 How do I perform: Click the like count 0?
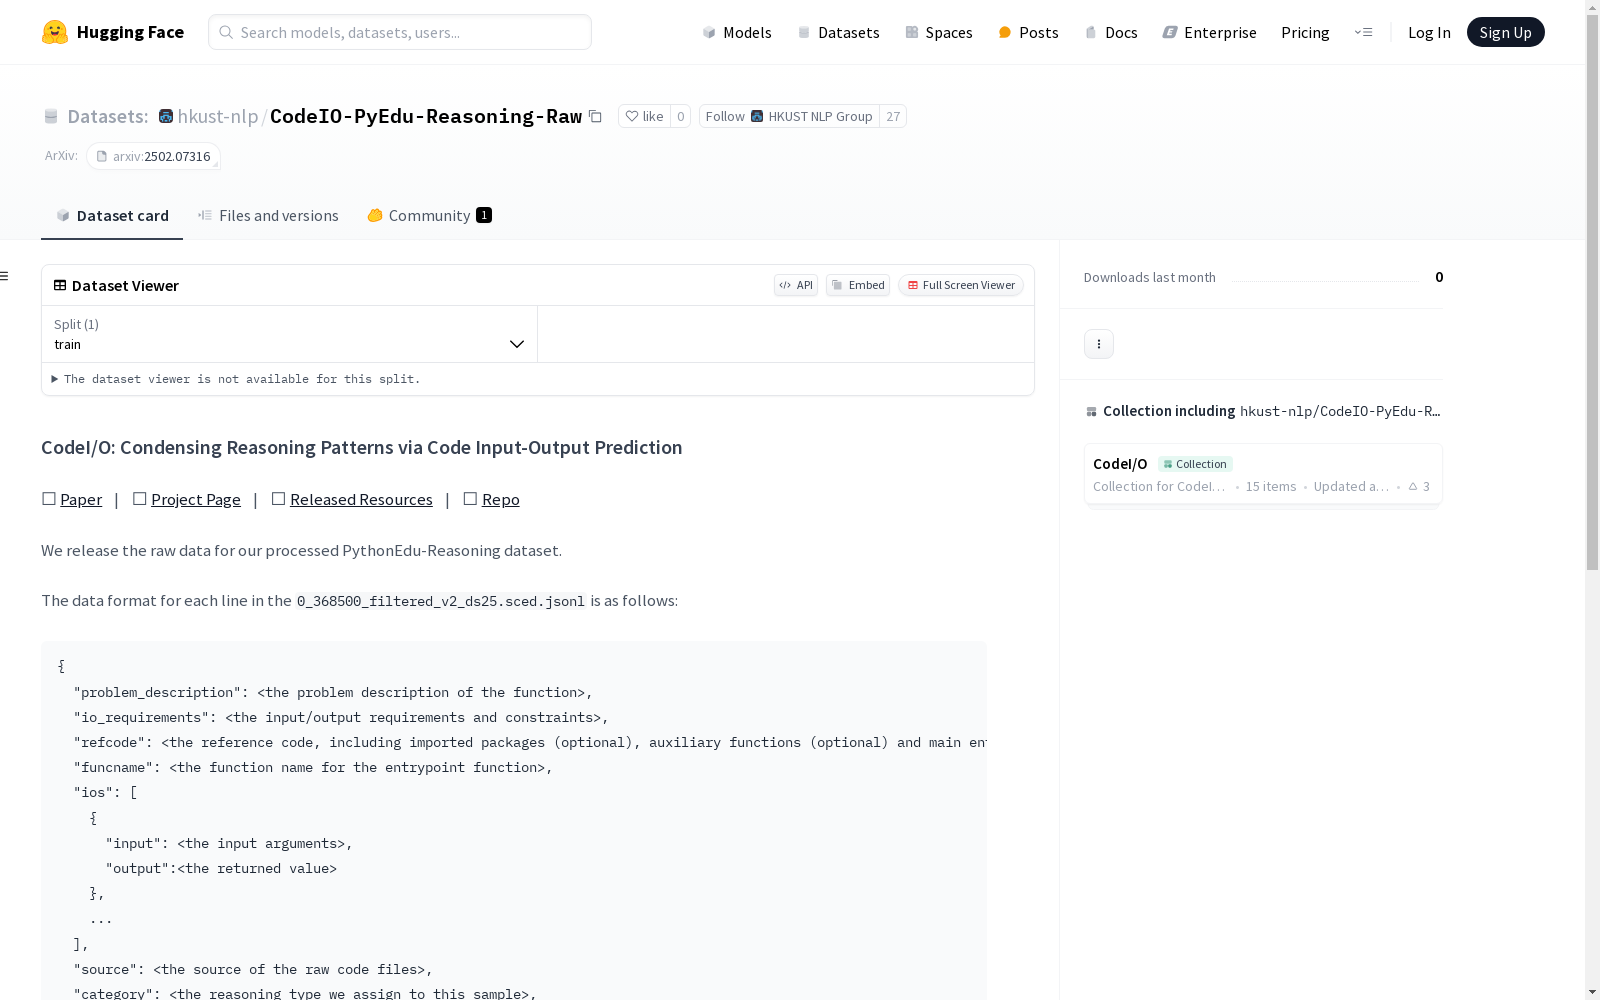680,116
